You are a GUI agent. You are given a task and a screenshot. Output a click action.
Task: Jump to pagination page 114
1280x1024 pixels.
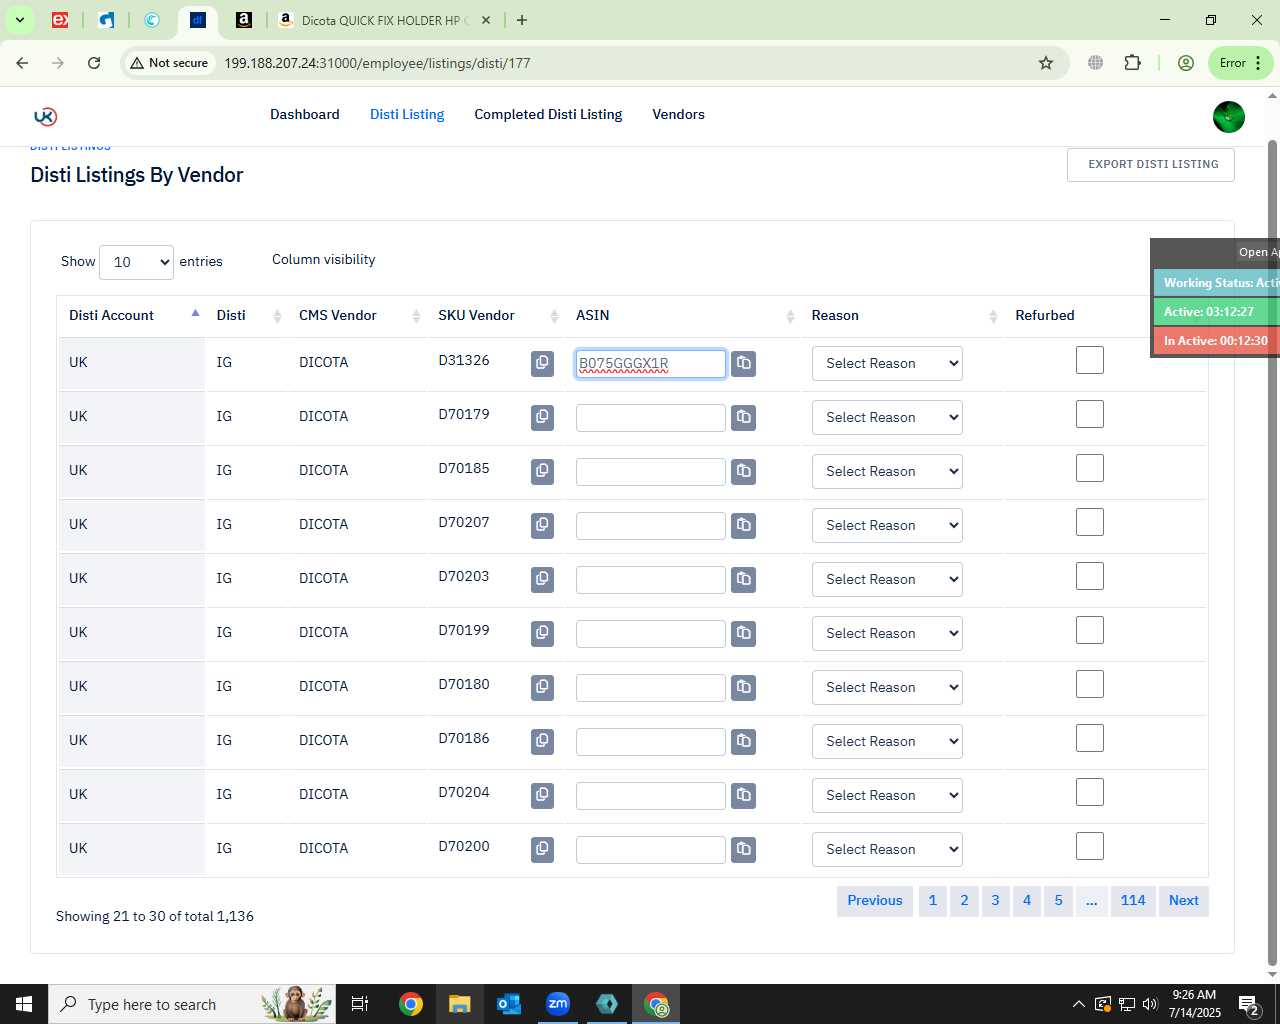[1133, 900]
